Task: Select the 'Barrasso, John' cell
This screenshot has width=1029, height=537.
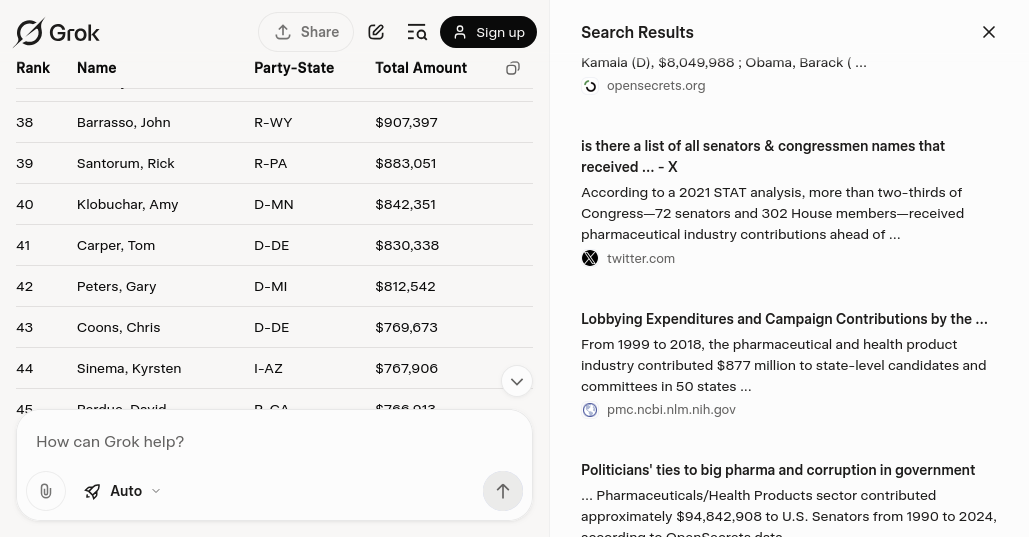Action: 123,123
